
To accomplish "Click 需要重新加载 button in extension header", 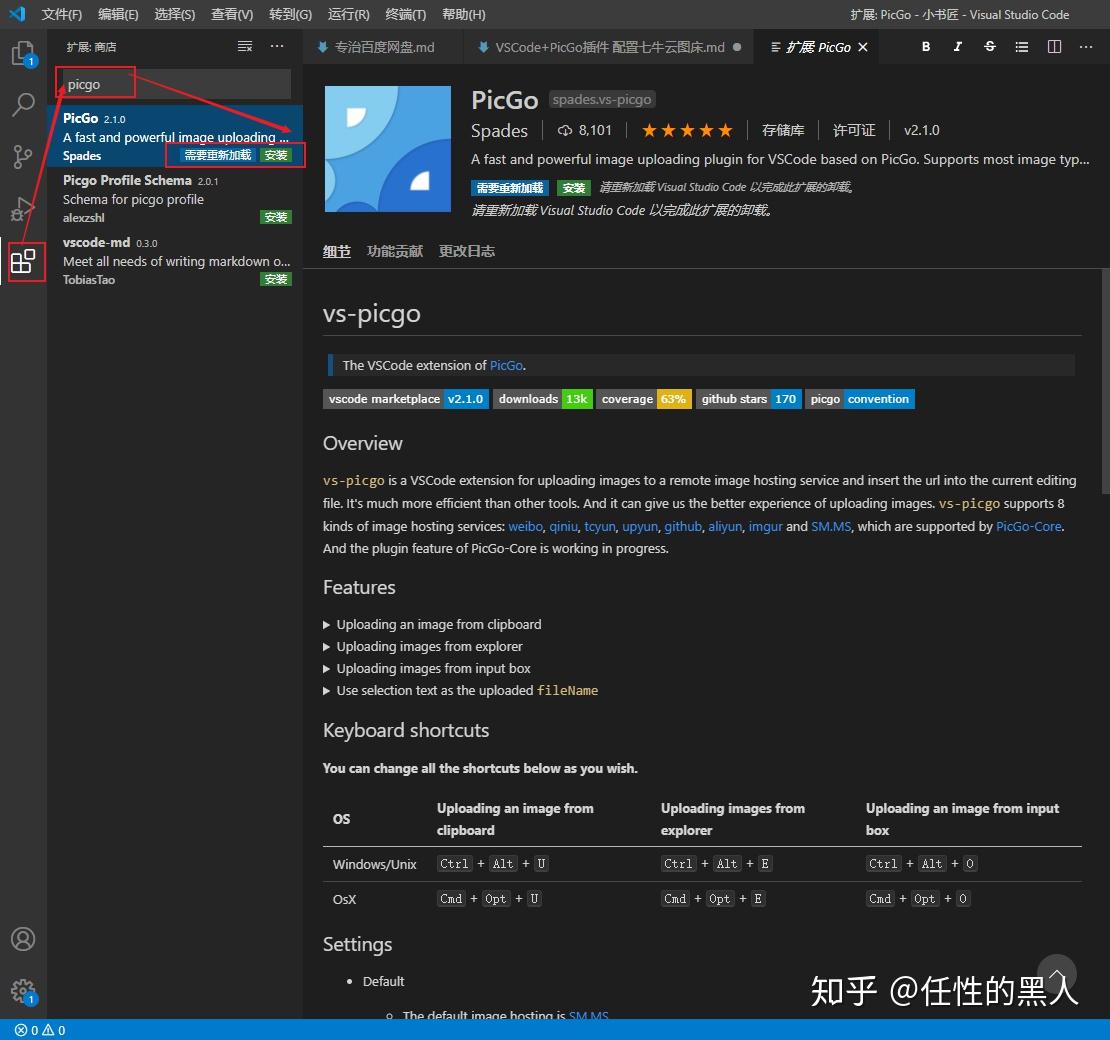I will coord(510,188).
